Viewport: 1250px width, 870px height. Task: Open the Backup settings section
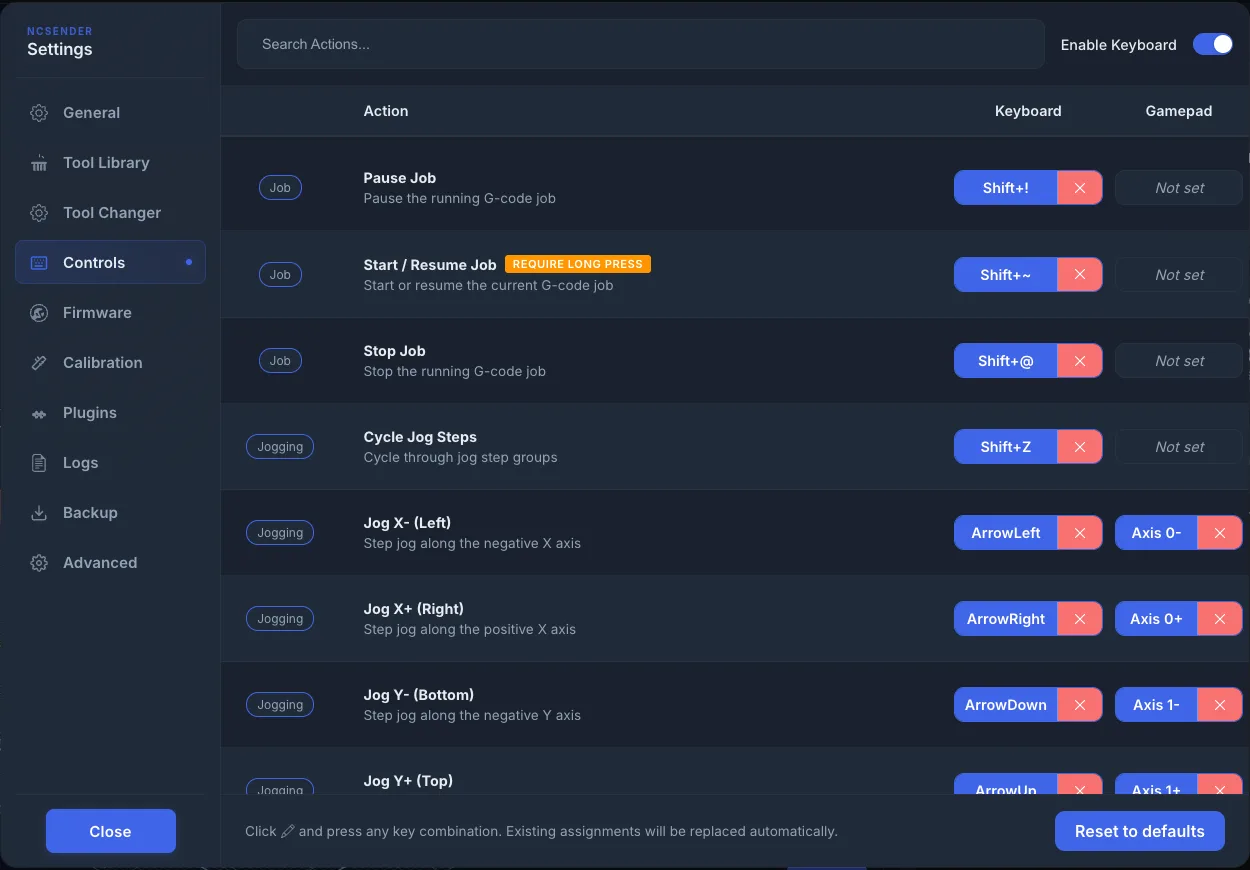pyautogui.click(x=110, y=513)
